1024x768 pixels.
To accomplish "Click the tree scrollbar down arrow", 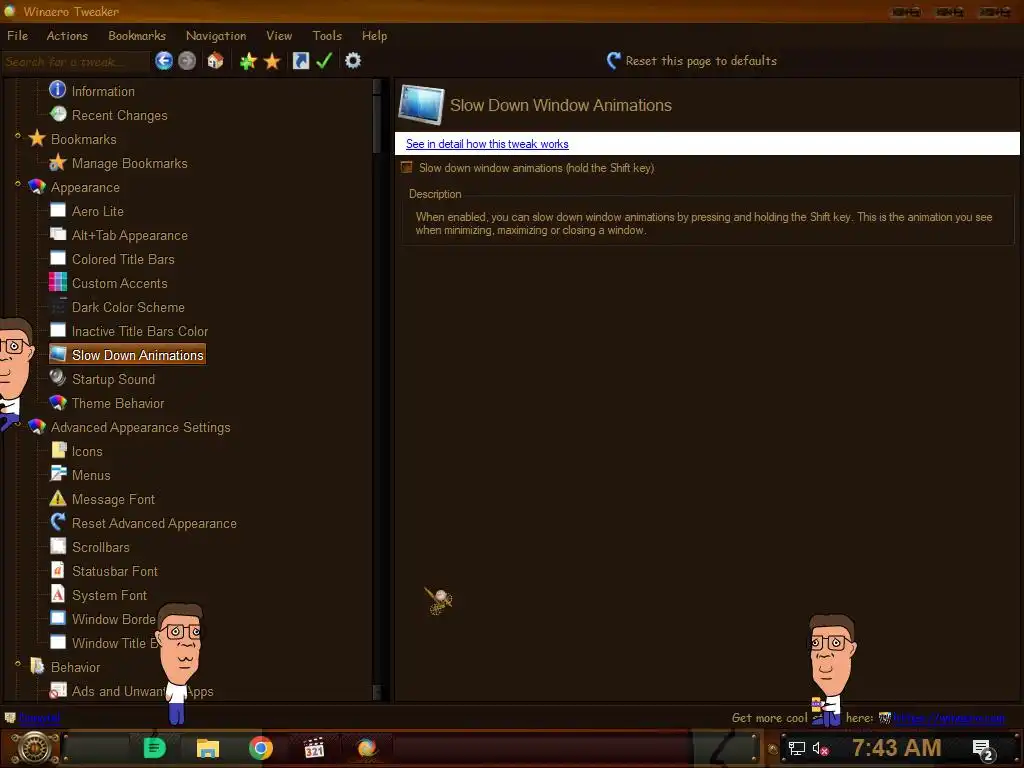I will click(377, 692).
